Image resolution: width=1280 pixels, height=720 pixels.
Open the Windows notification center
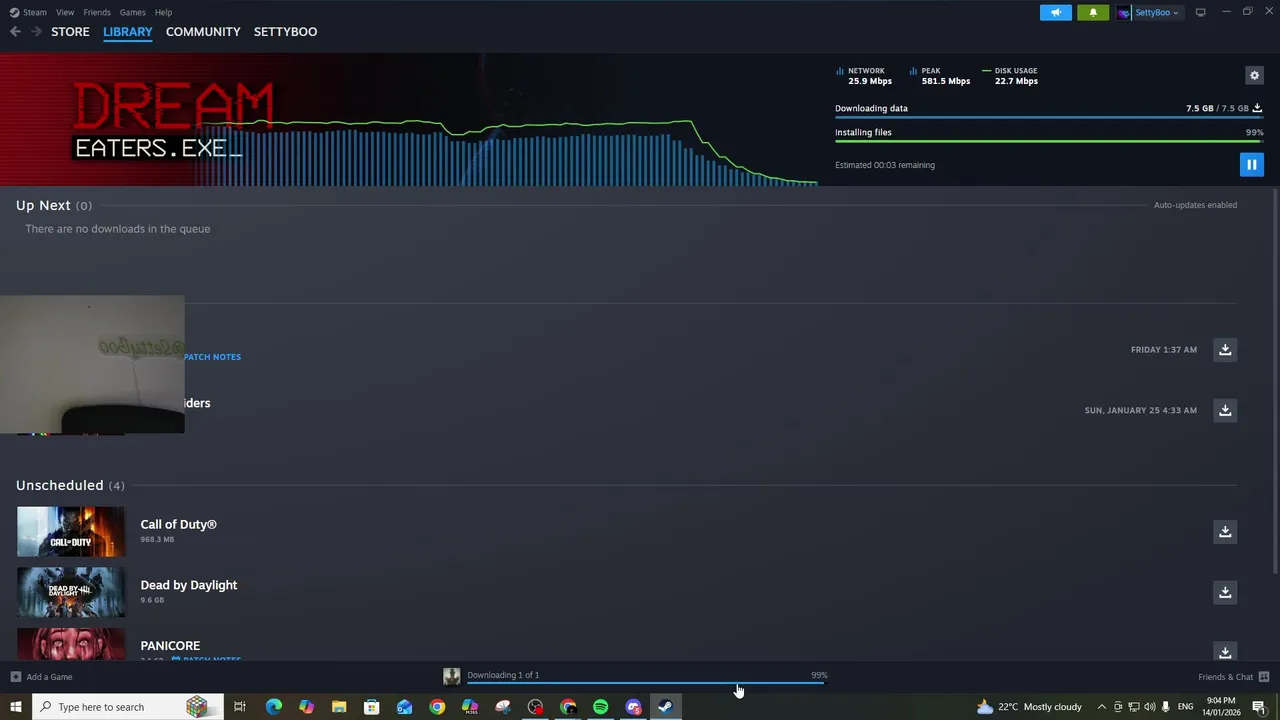pyautogui.click(x=1259, y=707)
